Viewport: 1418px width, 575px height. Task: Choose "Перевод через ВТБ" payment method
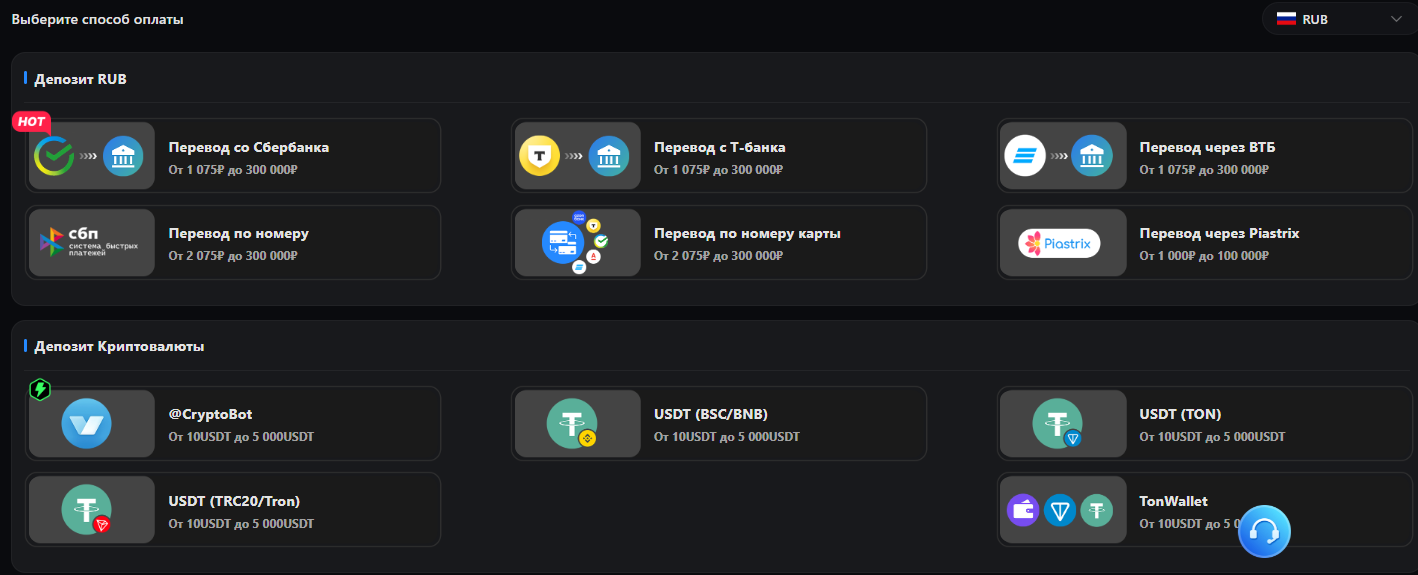pyautogui.click(x=1207, y=148)
